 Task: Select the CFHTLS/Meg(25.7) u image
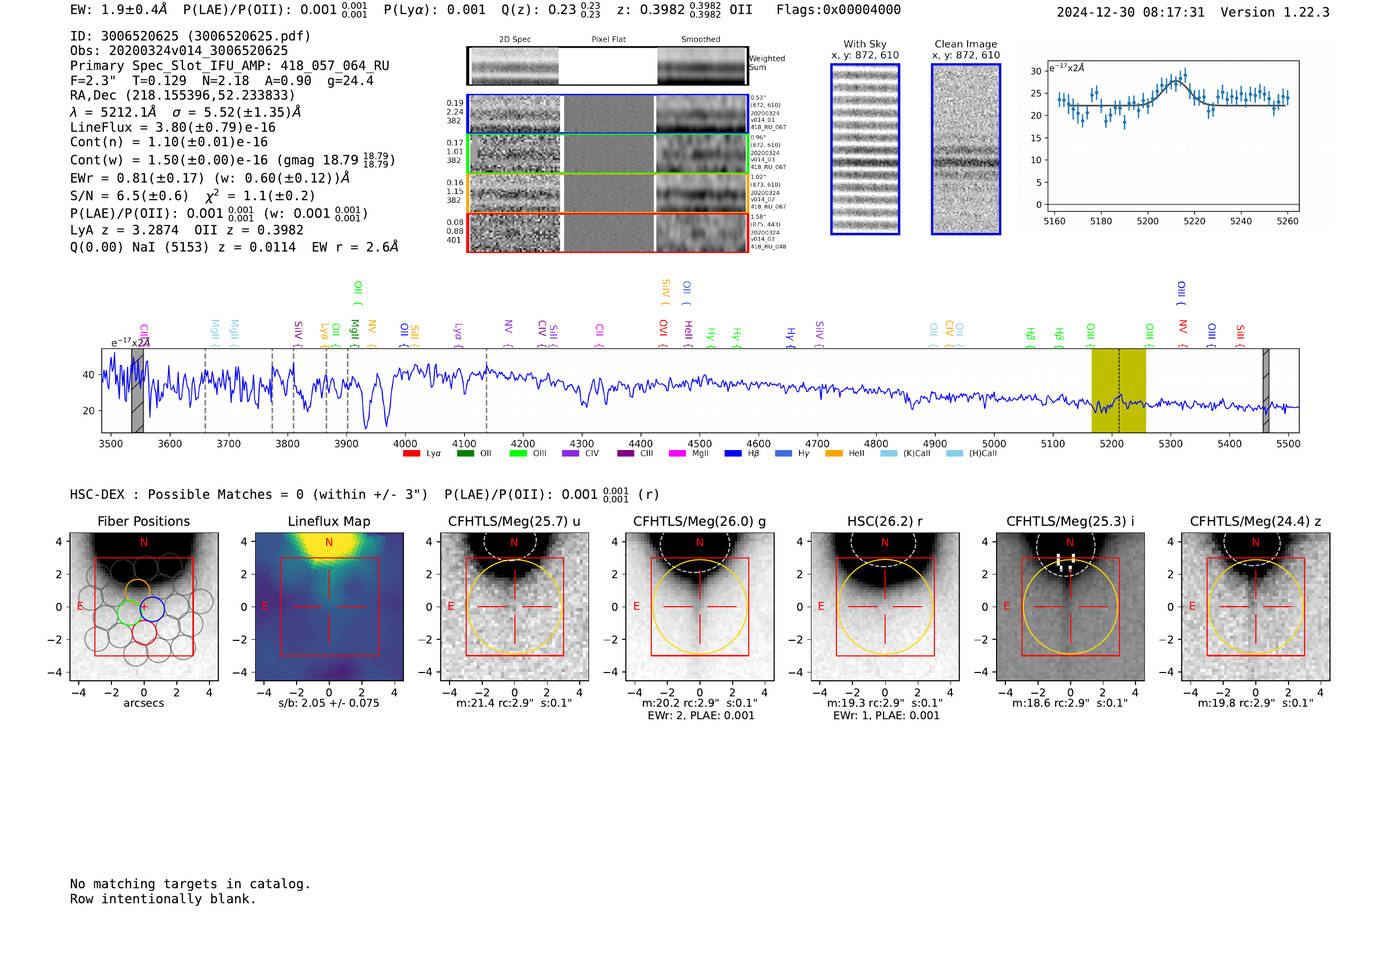click(514, 607)
